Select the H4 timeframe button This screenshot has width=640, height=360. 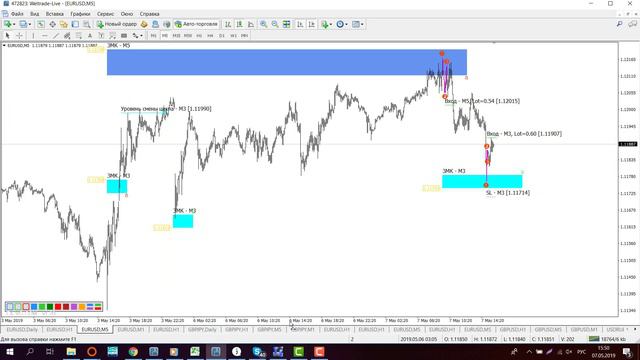[210, 36]
